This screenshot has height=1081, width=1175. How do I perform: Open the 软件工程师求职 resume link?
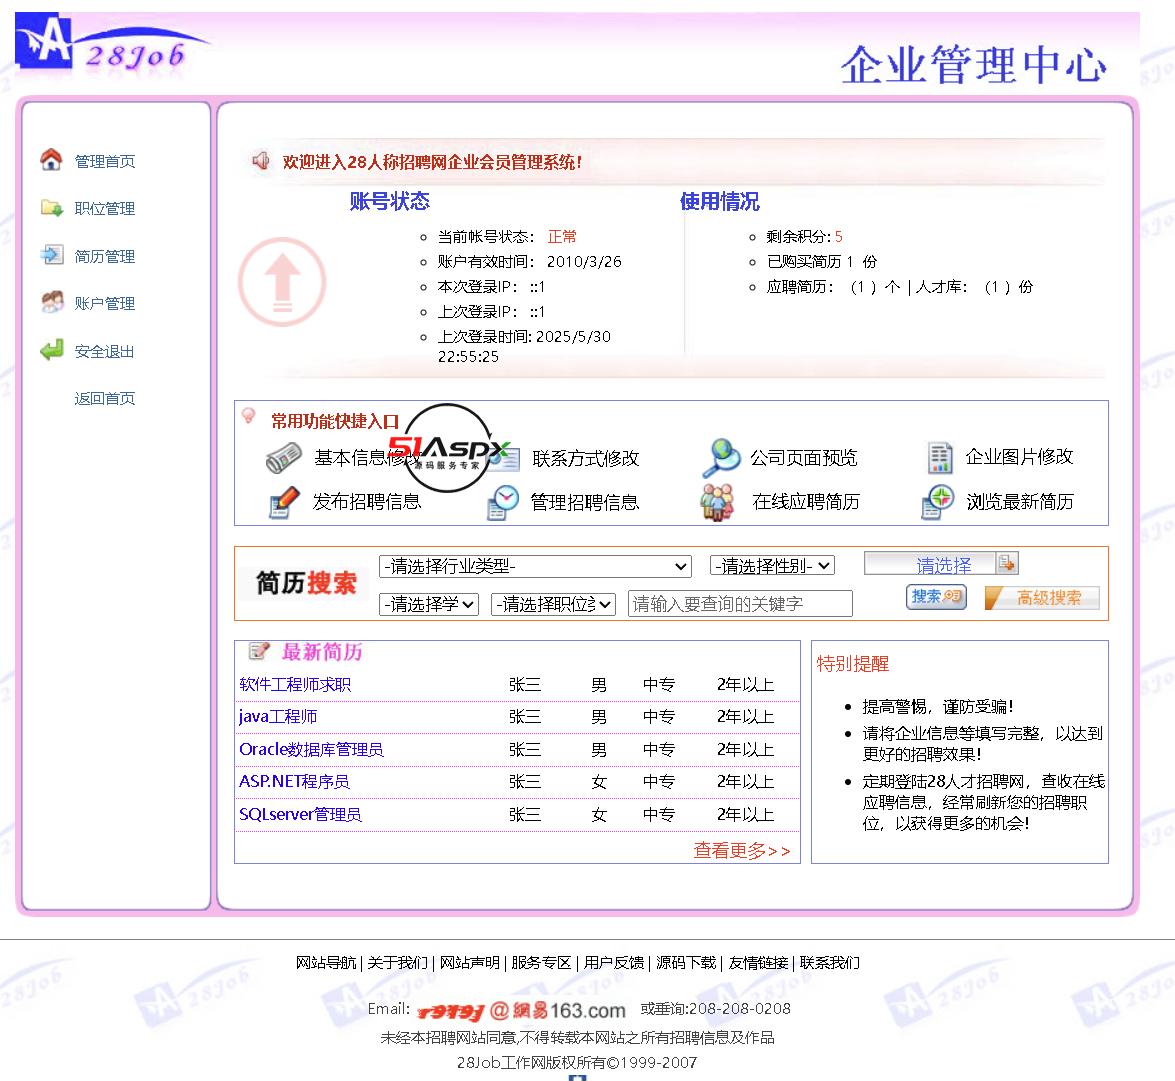295,685
